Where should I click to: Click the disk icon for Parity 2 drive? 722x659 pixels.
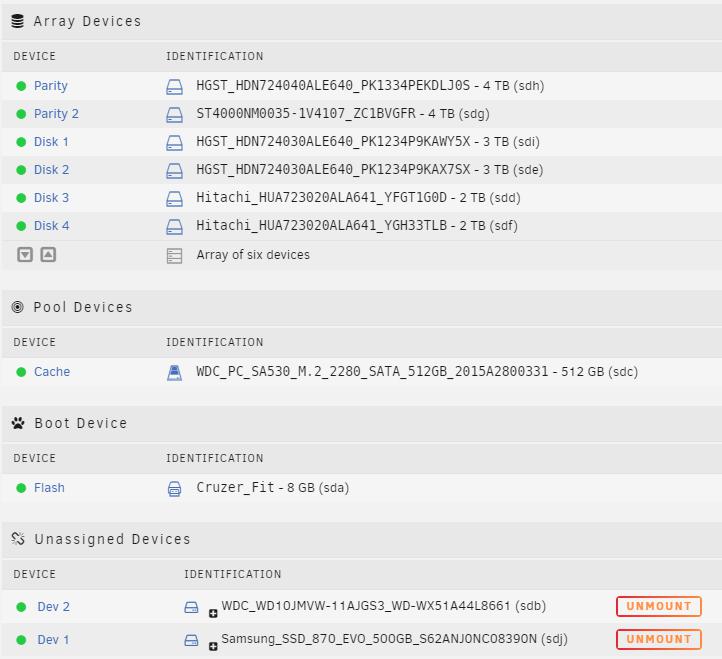[174, 114]
